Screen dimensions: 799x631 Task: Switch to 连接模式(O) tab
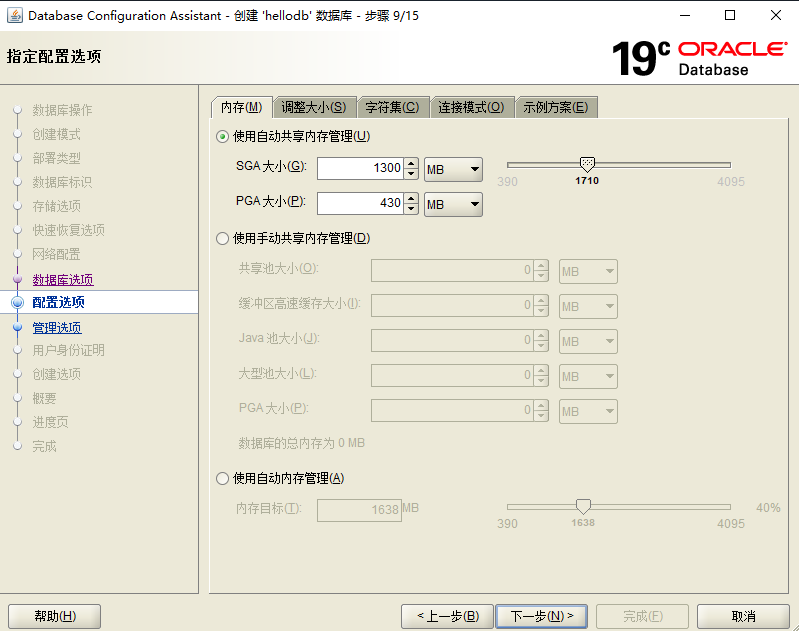471,107
